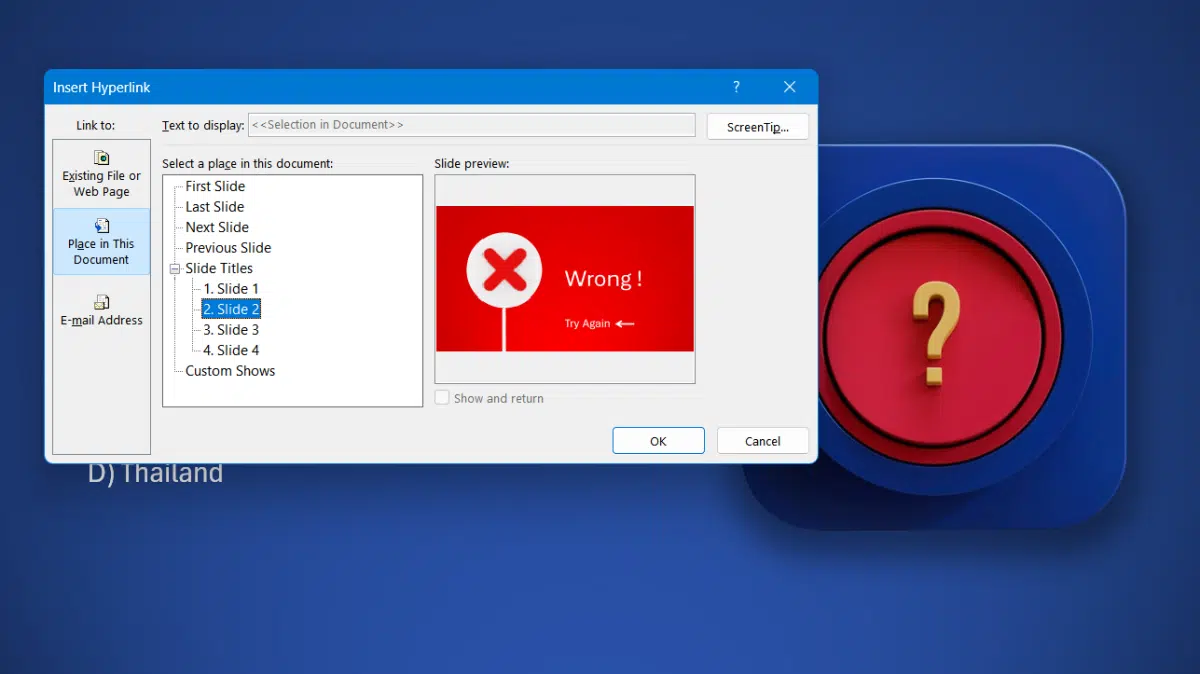Select "Next Slide" in the list
This screenshot has width=1200, height=674.
coord(215,227)
